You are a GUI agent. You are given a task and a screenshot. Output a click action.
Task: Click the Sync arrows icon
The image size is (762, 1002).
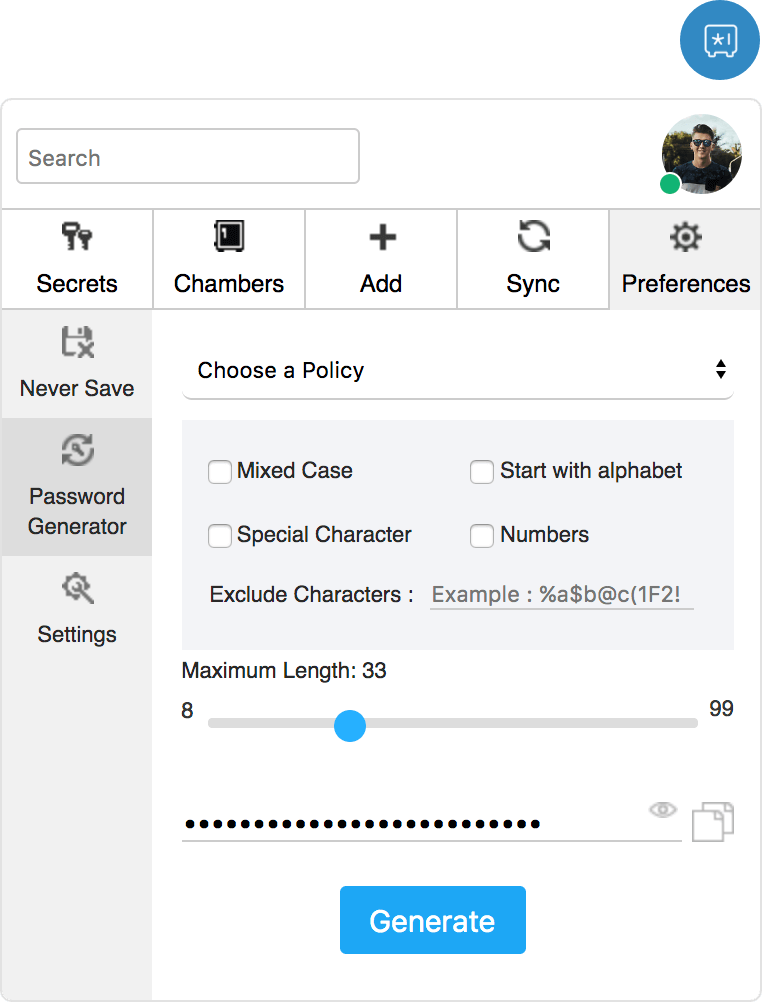[534, 236]
